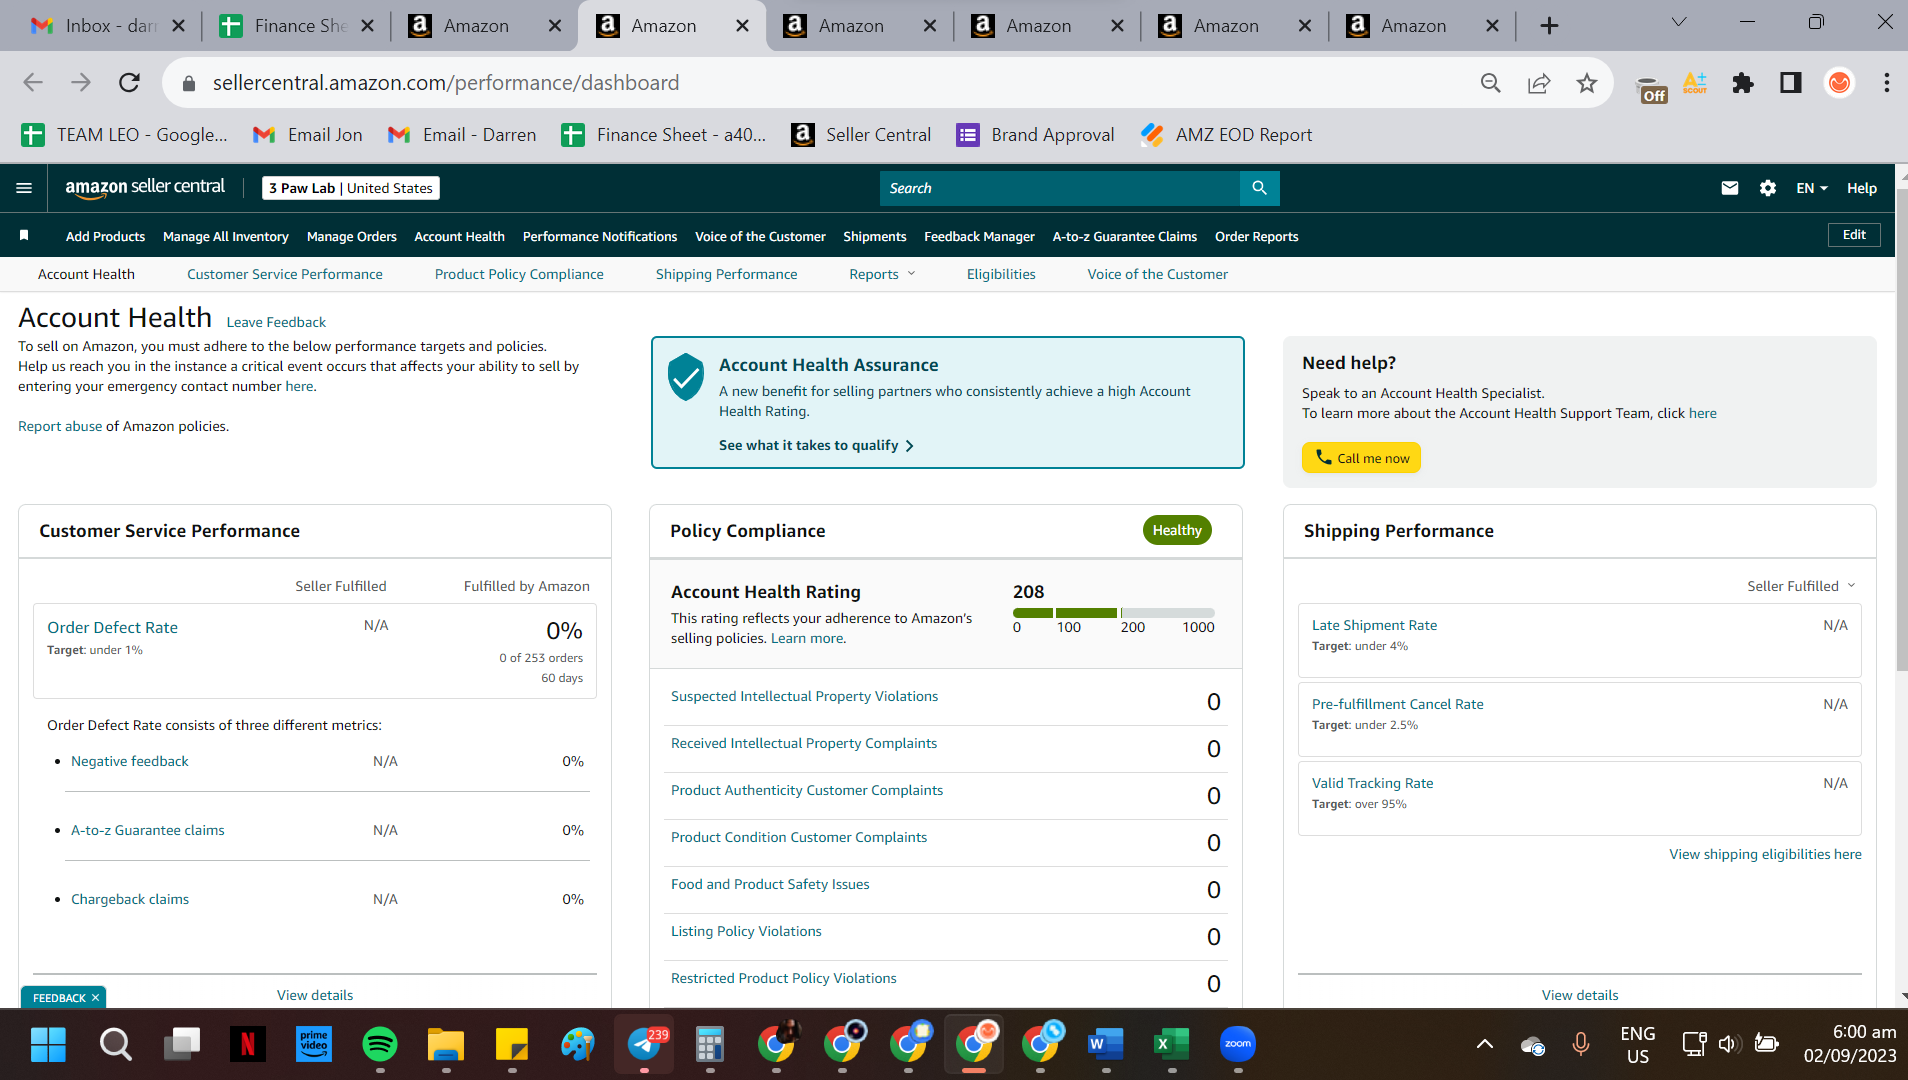
Task: Click the Amazon Seller Central logo
Action: click(x=145, y=187)
